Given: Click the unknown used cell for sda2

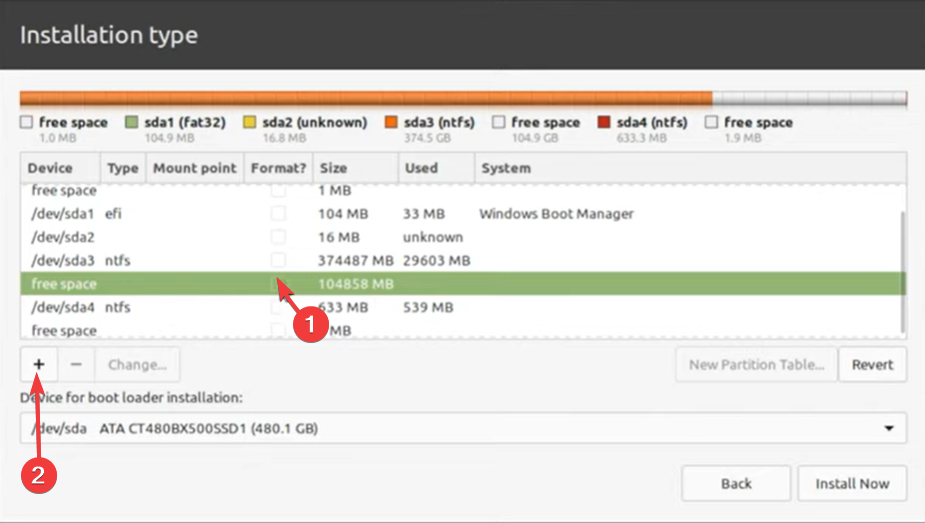Looking at the screenshot, I should pos(433,237).
